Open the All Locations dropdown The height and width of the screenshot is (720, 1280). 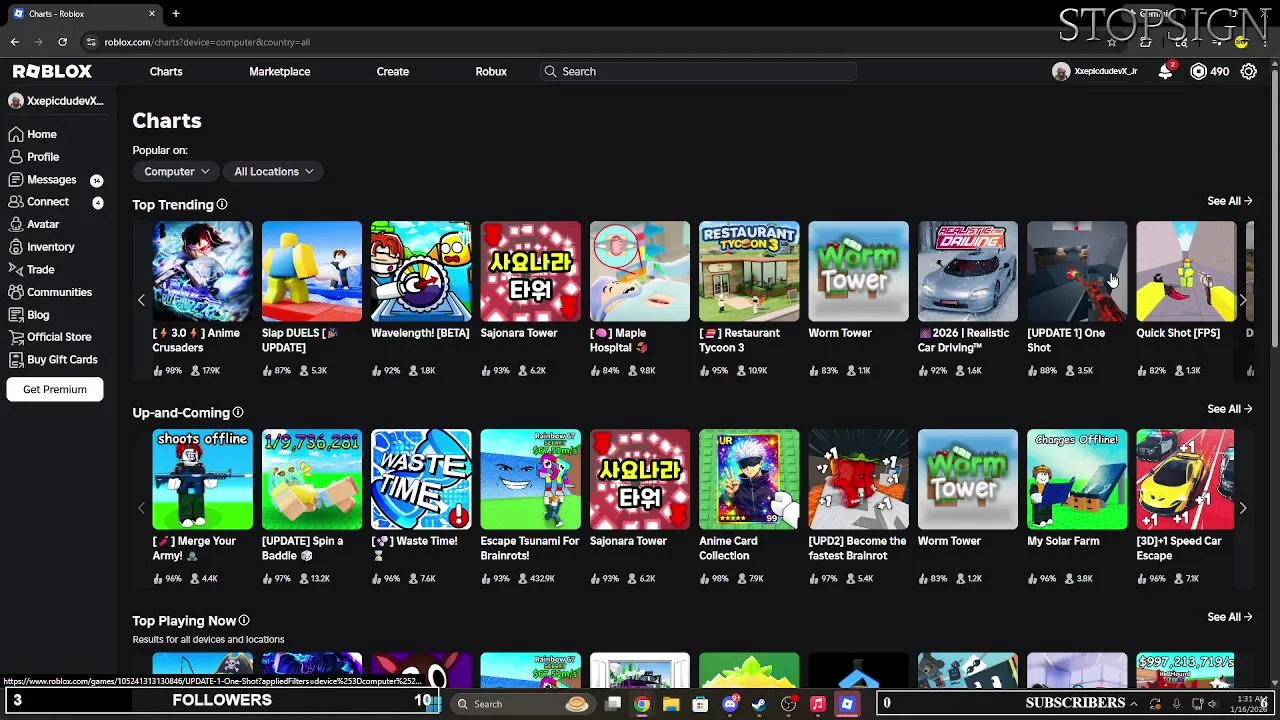tap(273, 172)
